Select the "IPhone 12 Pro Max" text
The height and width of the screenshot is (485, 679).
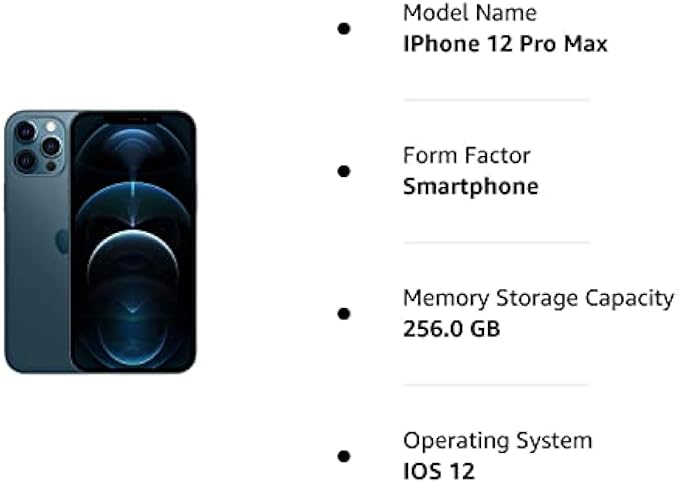point(504,44)
